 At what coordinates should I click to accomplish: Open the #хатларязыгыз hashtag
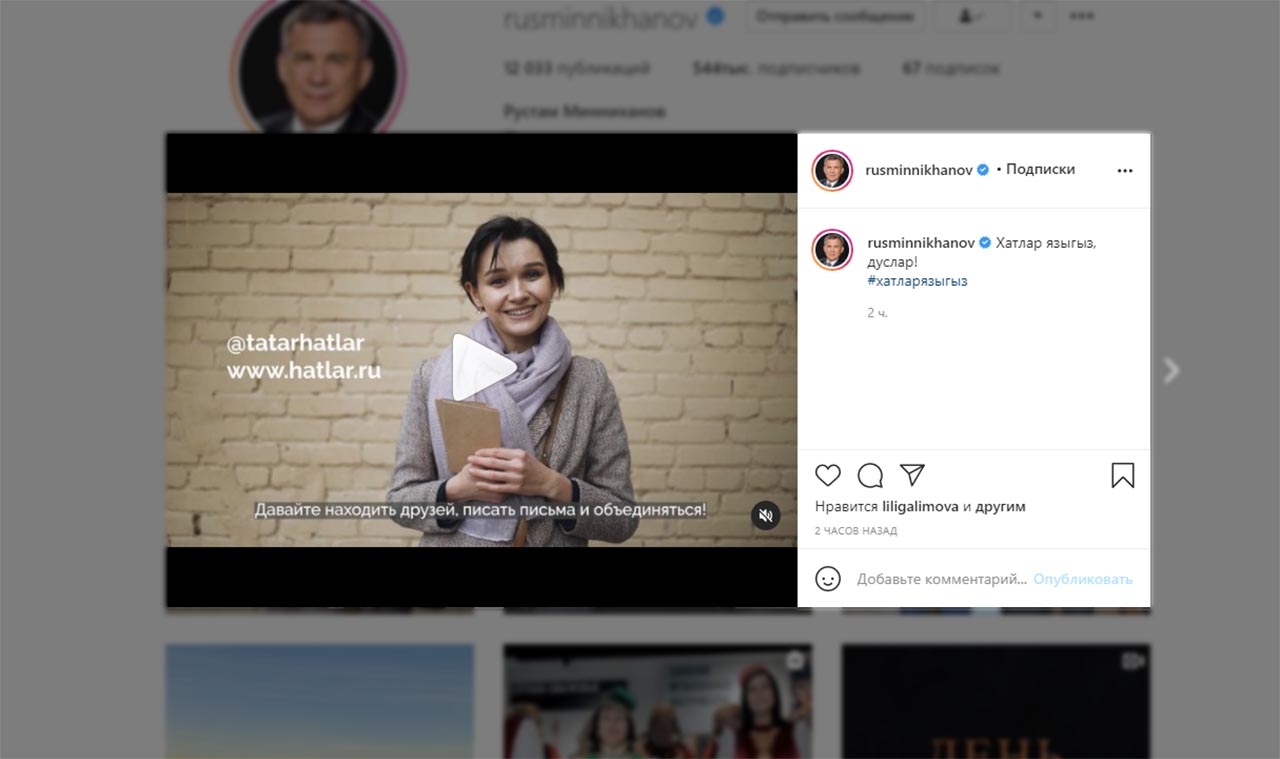pos(917,281)
